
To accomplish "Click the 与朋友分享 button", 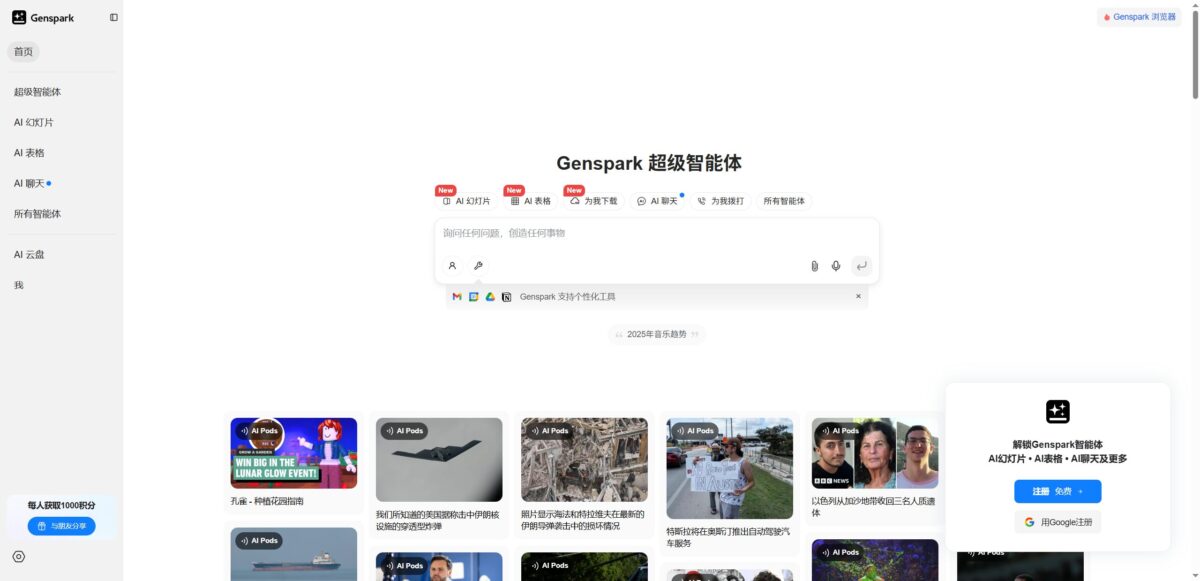I will [x=62, y=526].
